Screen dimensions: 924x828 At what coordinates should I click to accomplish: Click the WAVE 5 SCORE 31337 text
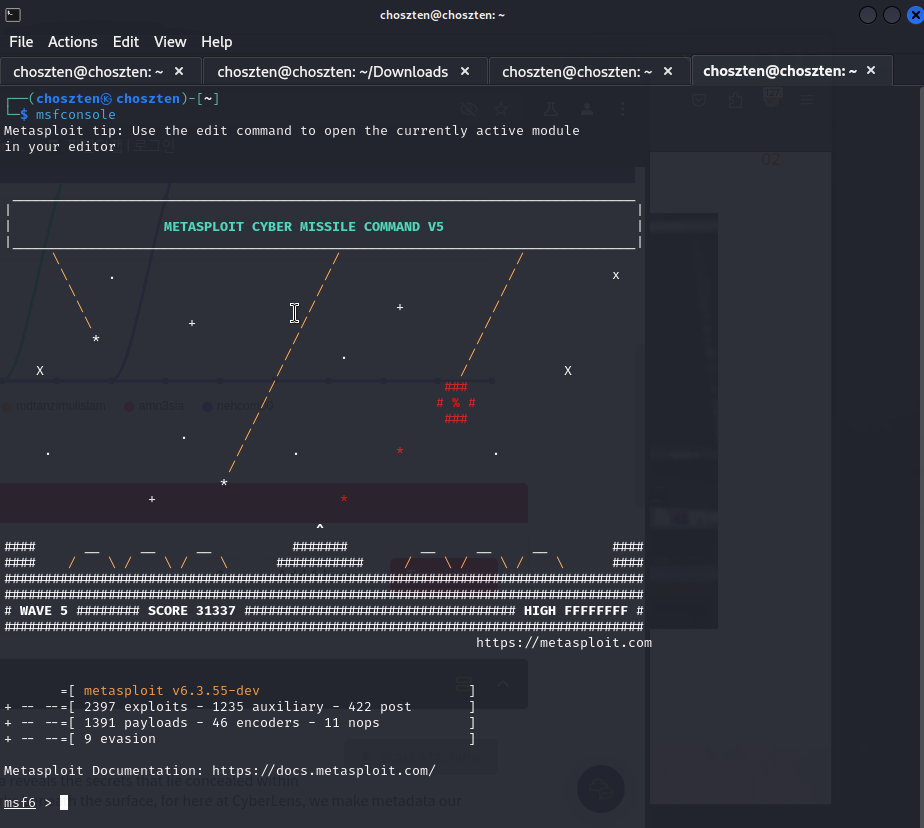[127, 611]
